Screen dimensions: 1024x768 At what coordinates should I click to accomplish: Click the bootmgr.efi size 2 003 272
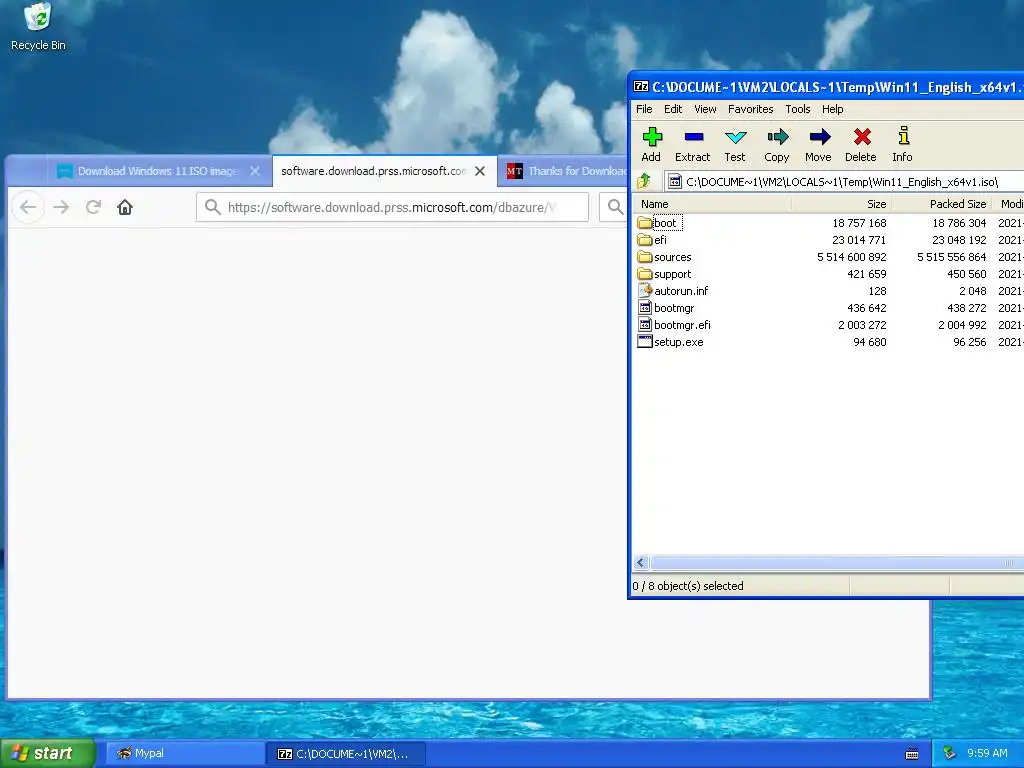pyautogui.click(x=862, y=325)
